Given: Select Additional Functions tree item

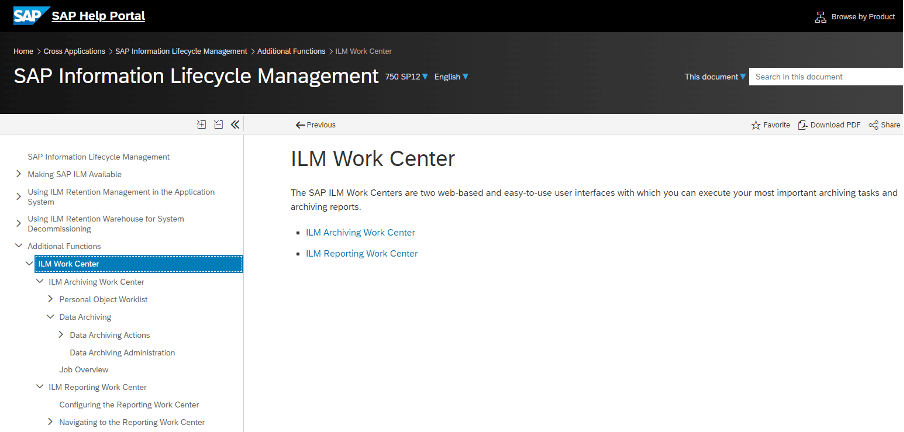Looking at the screenshot, I should pos(64,246).
